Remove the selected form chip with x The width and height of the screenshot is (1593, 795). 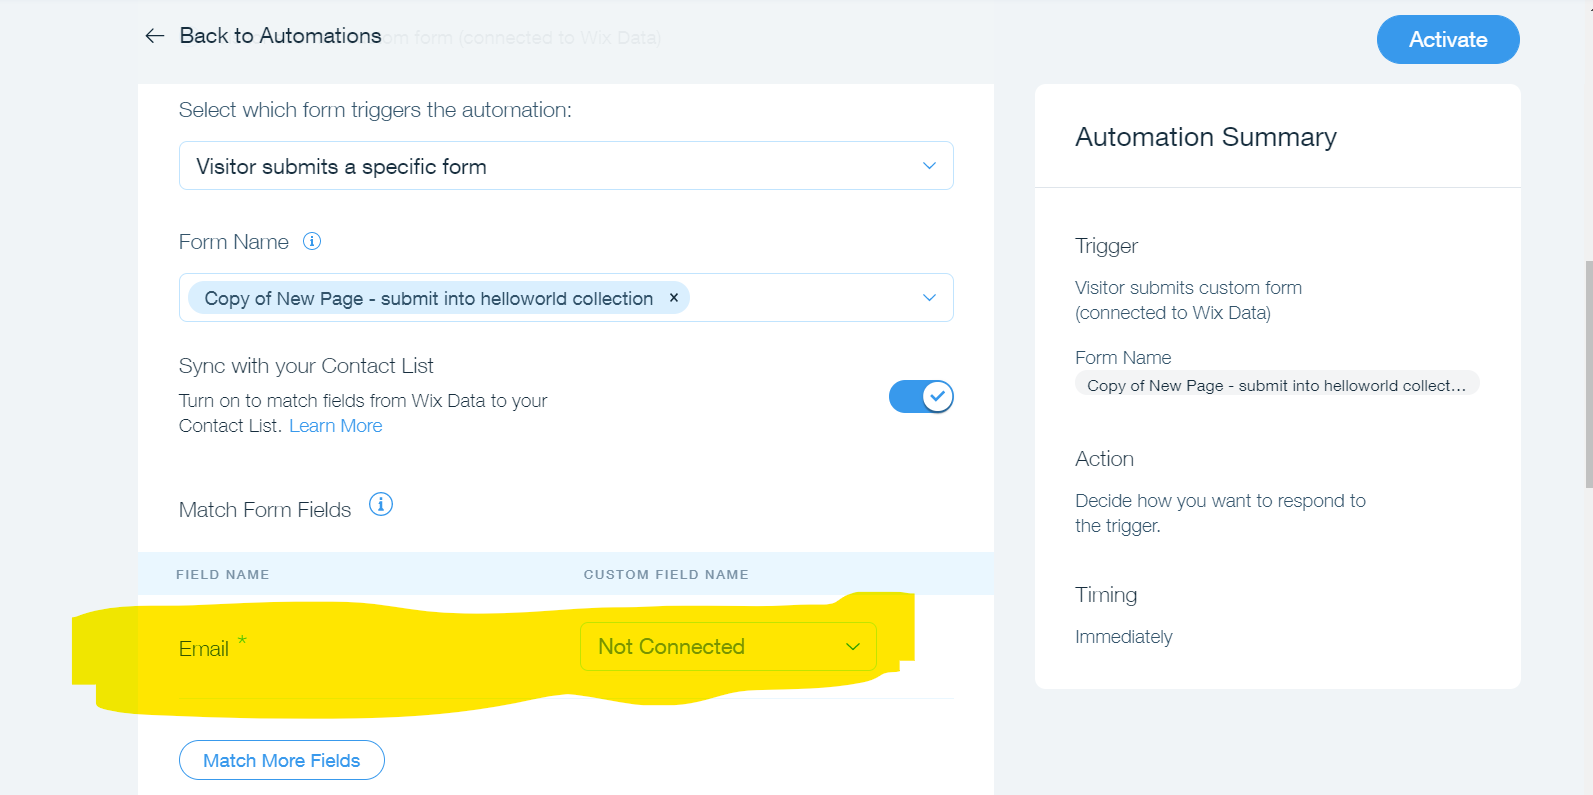pyautogui.click(x=674, y=298)
